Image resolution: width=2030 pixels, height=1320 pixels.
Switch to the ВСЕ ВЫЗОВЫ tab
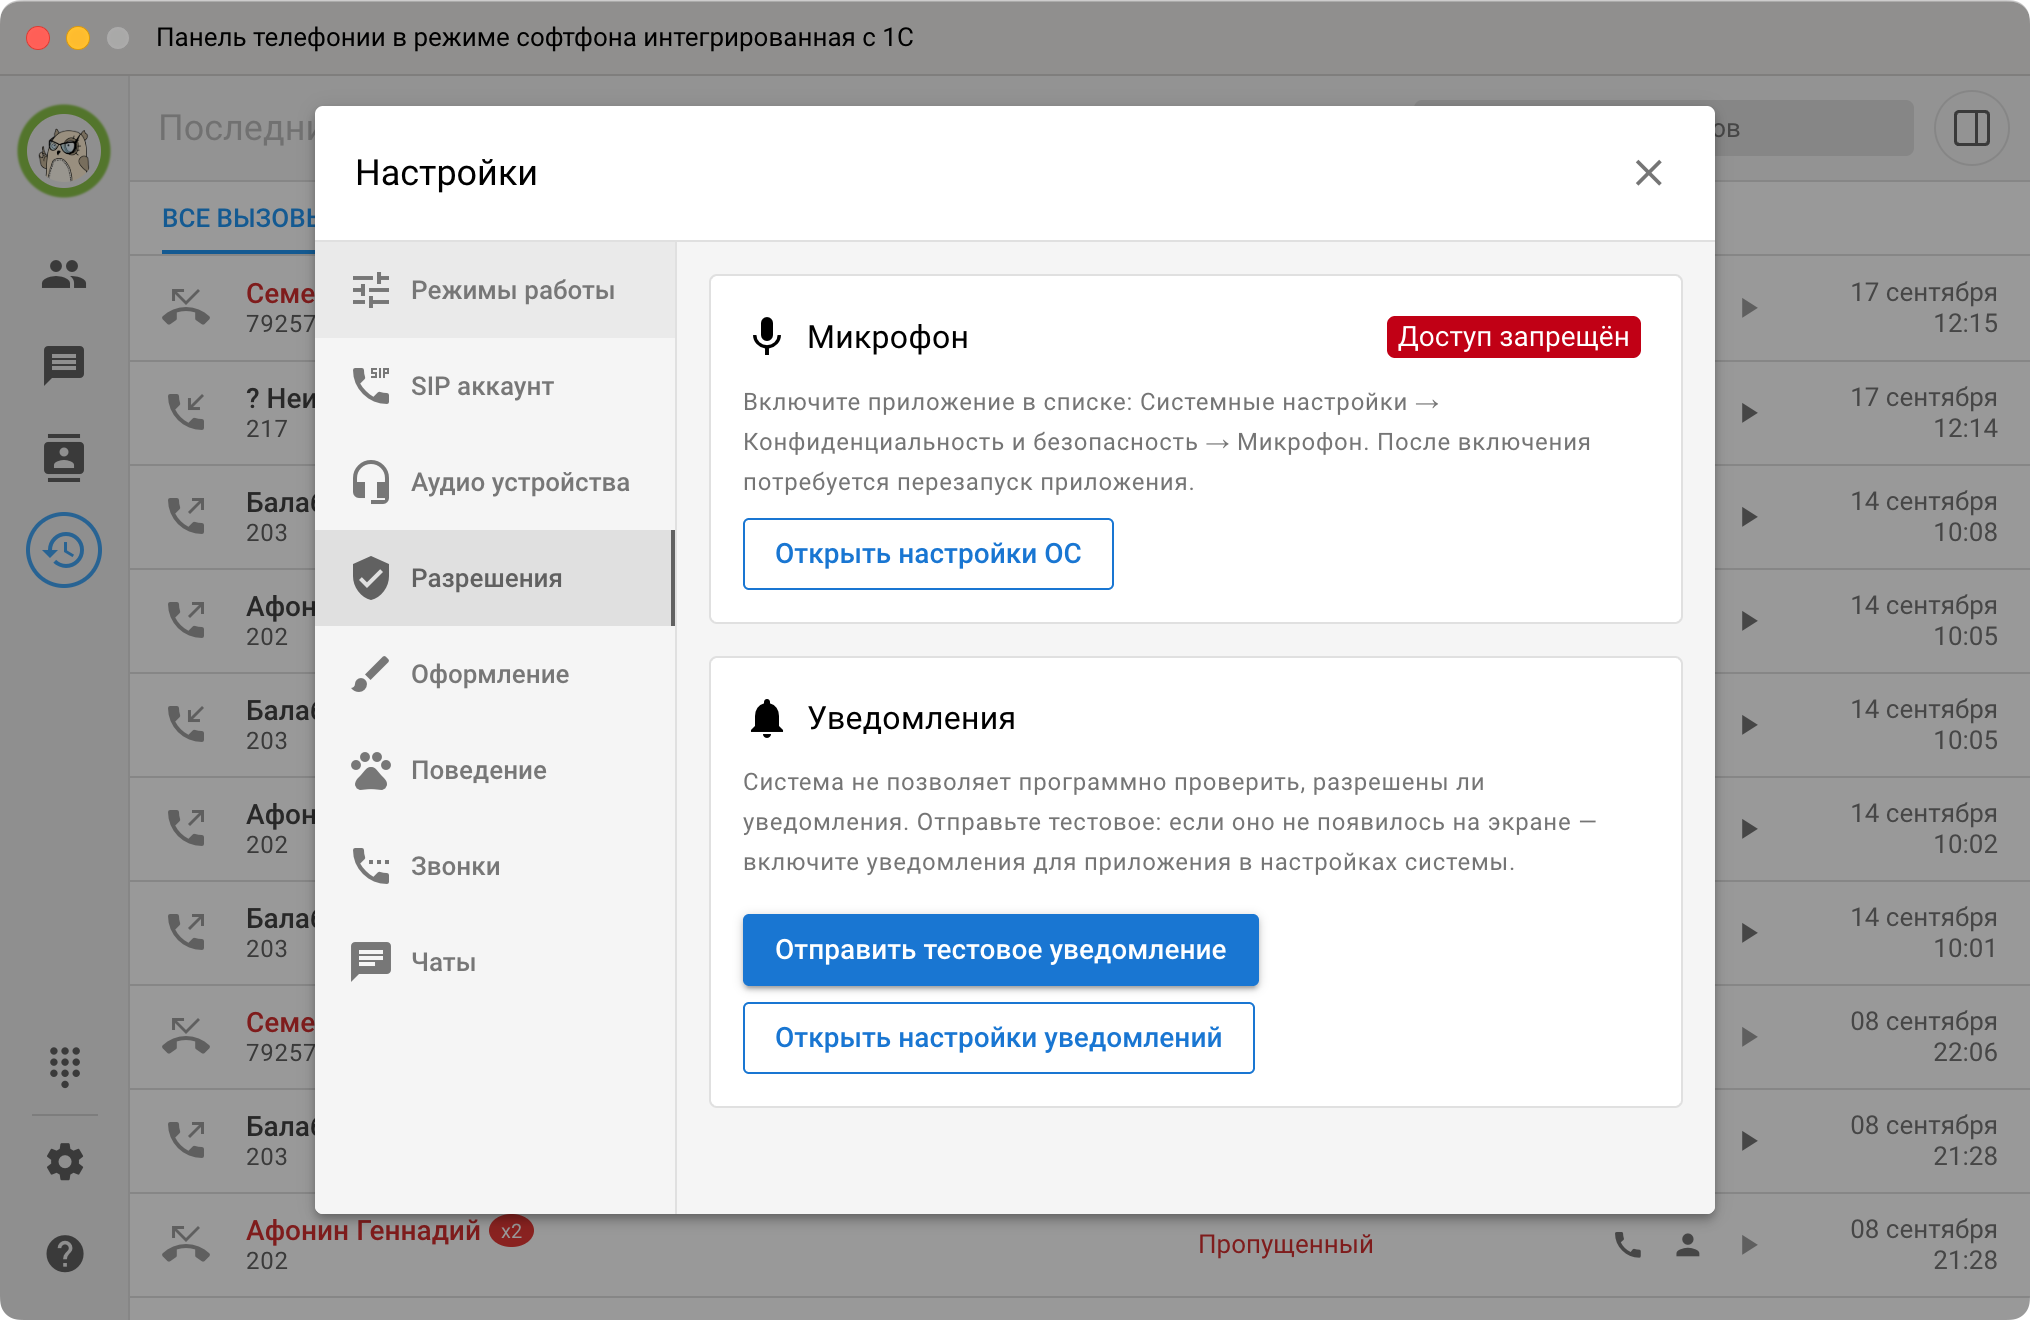point(240,218)
